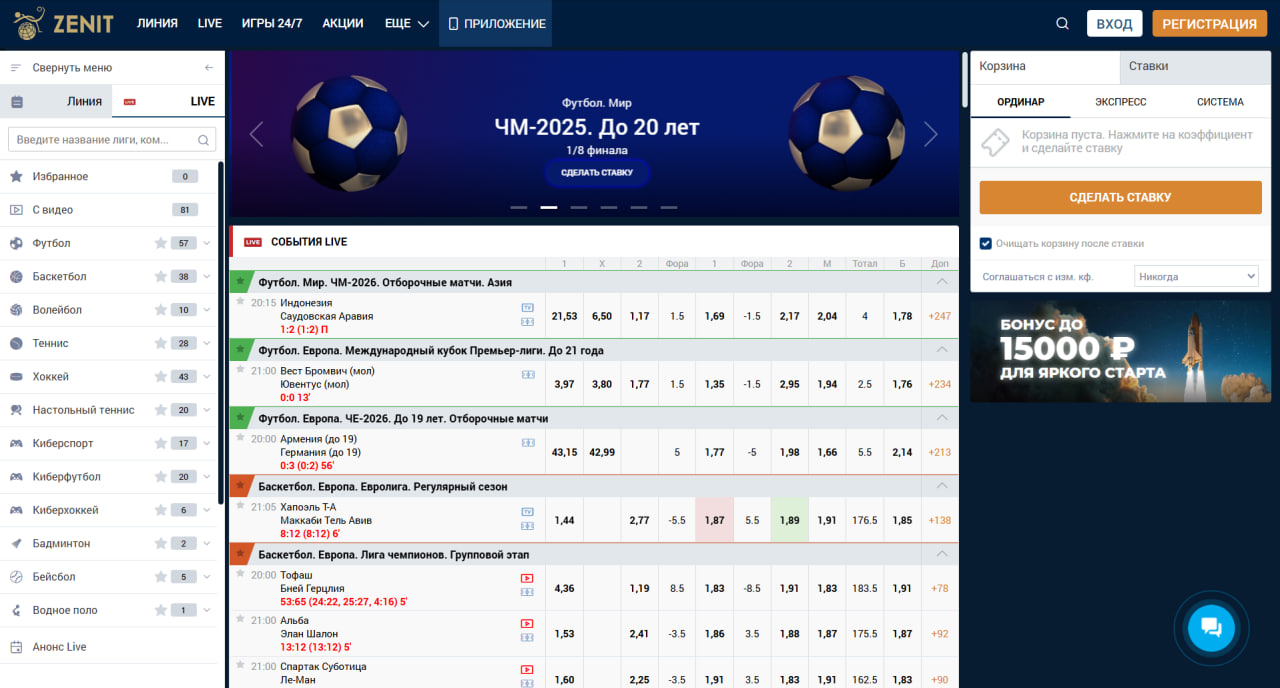
Task: Click the orange Сделать ставку button
Action: coord(1120,197)
